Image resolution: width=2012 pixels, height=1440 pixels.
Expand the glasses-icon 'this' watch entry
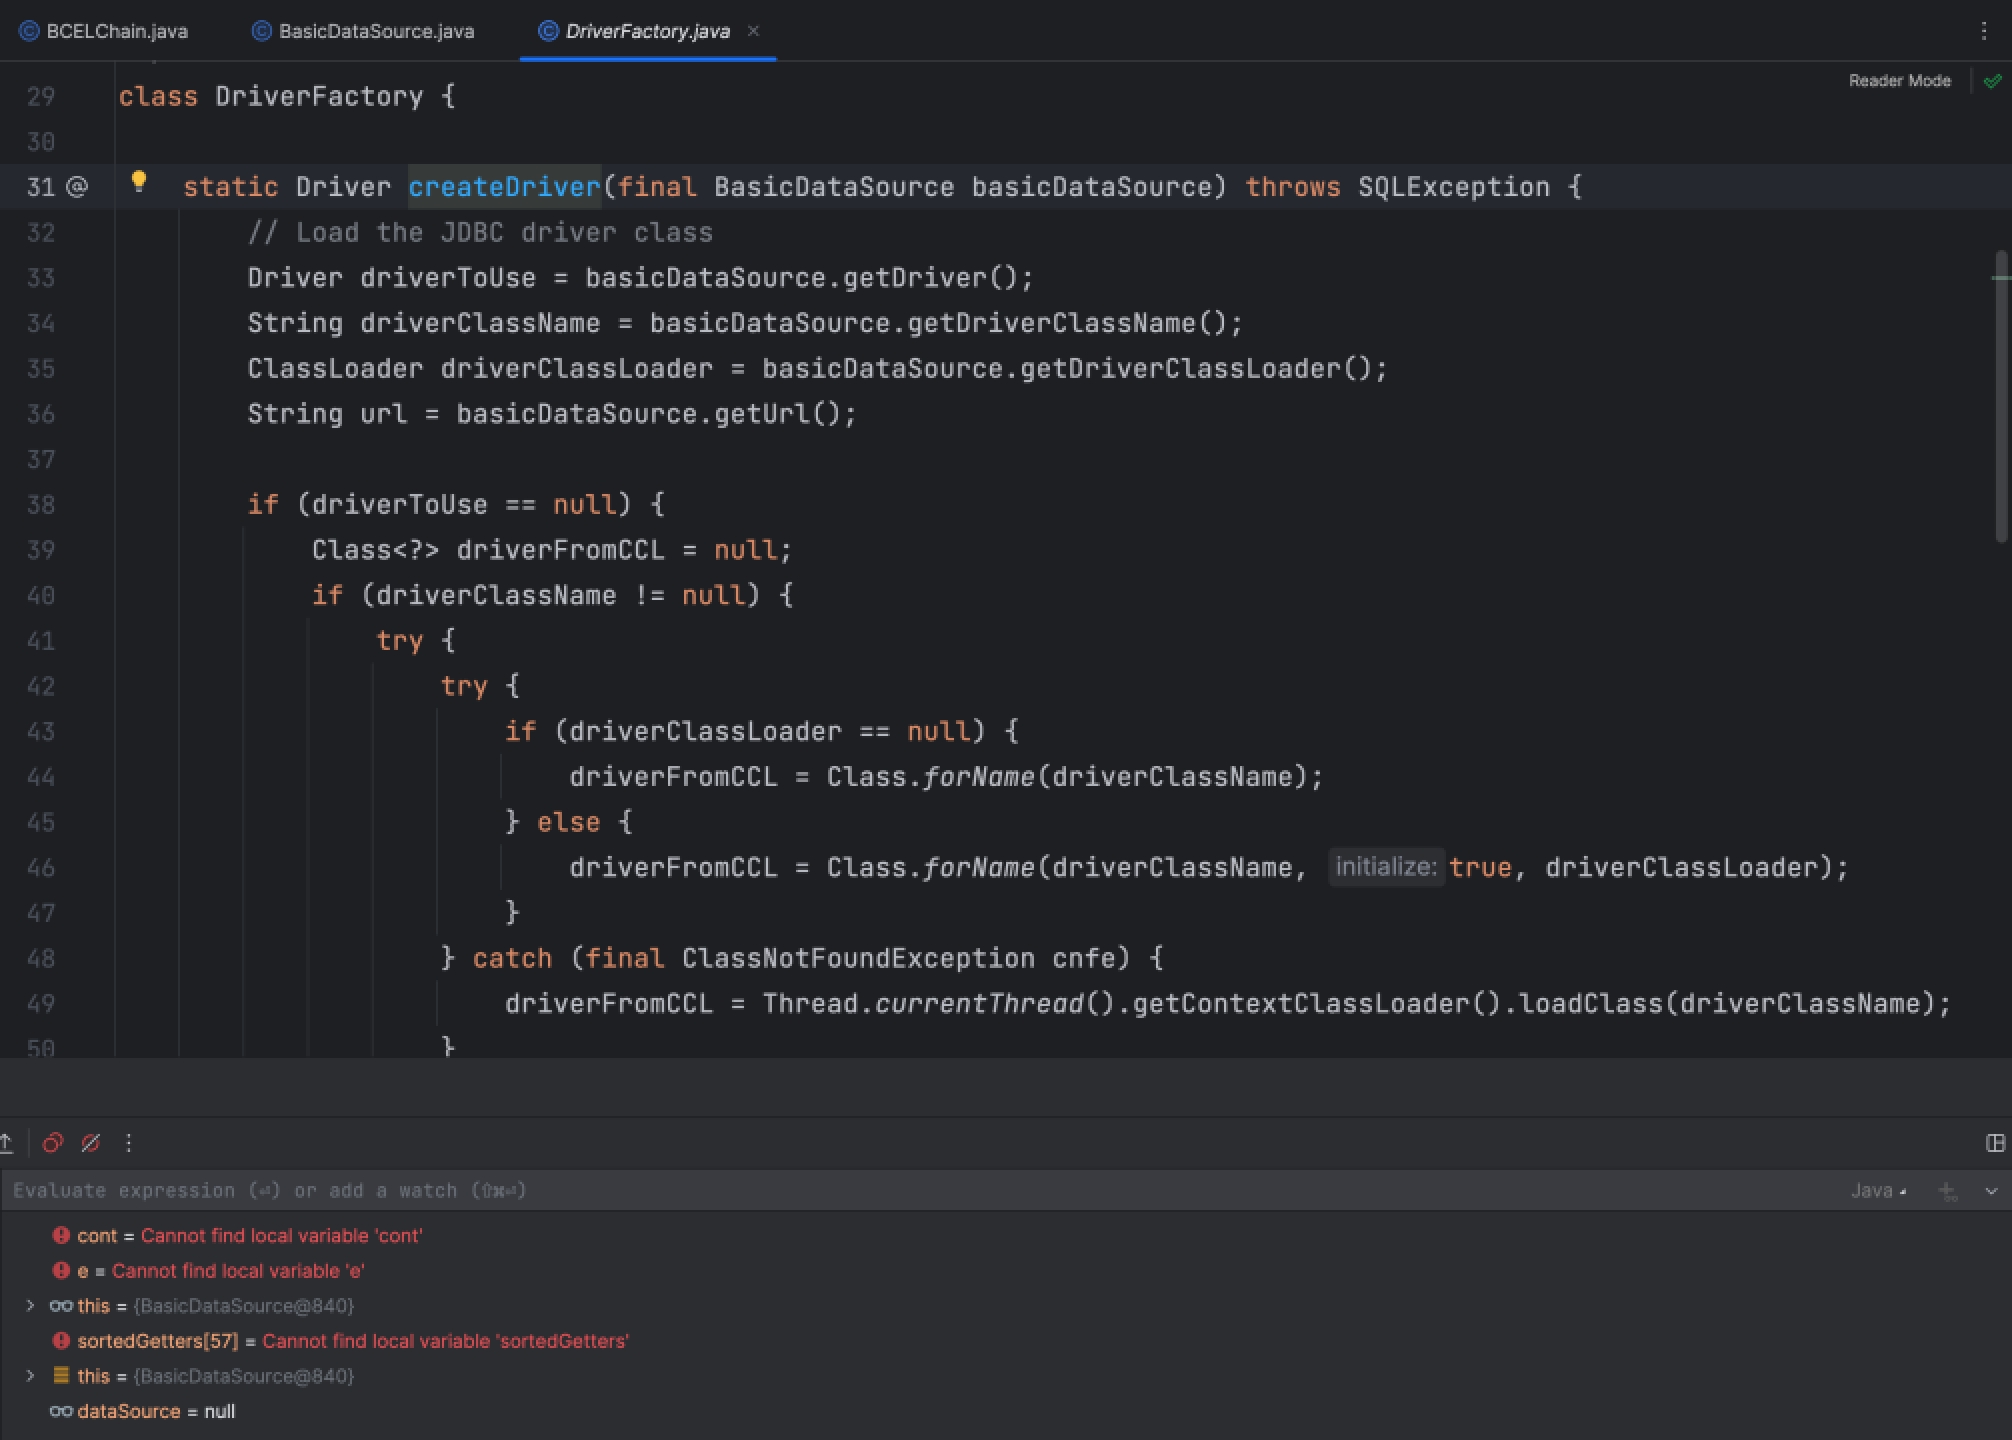pyautogui.click(x=30, y=1306)
